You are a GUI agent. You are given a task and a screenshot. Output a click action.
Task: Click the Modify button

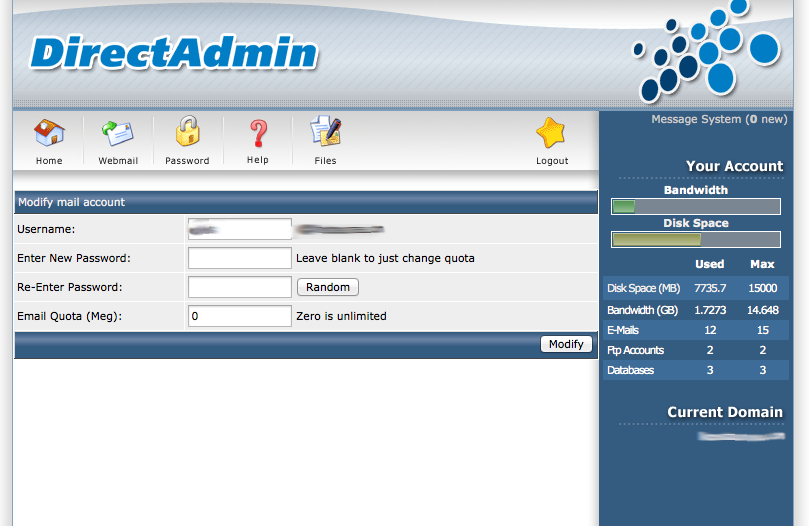[x=566, y=344]
